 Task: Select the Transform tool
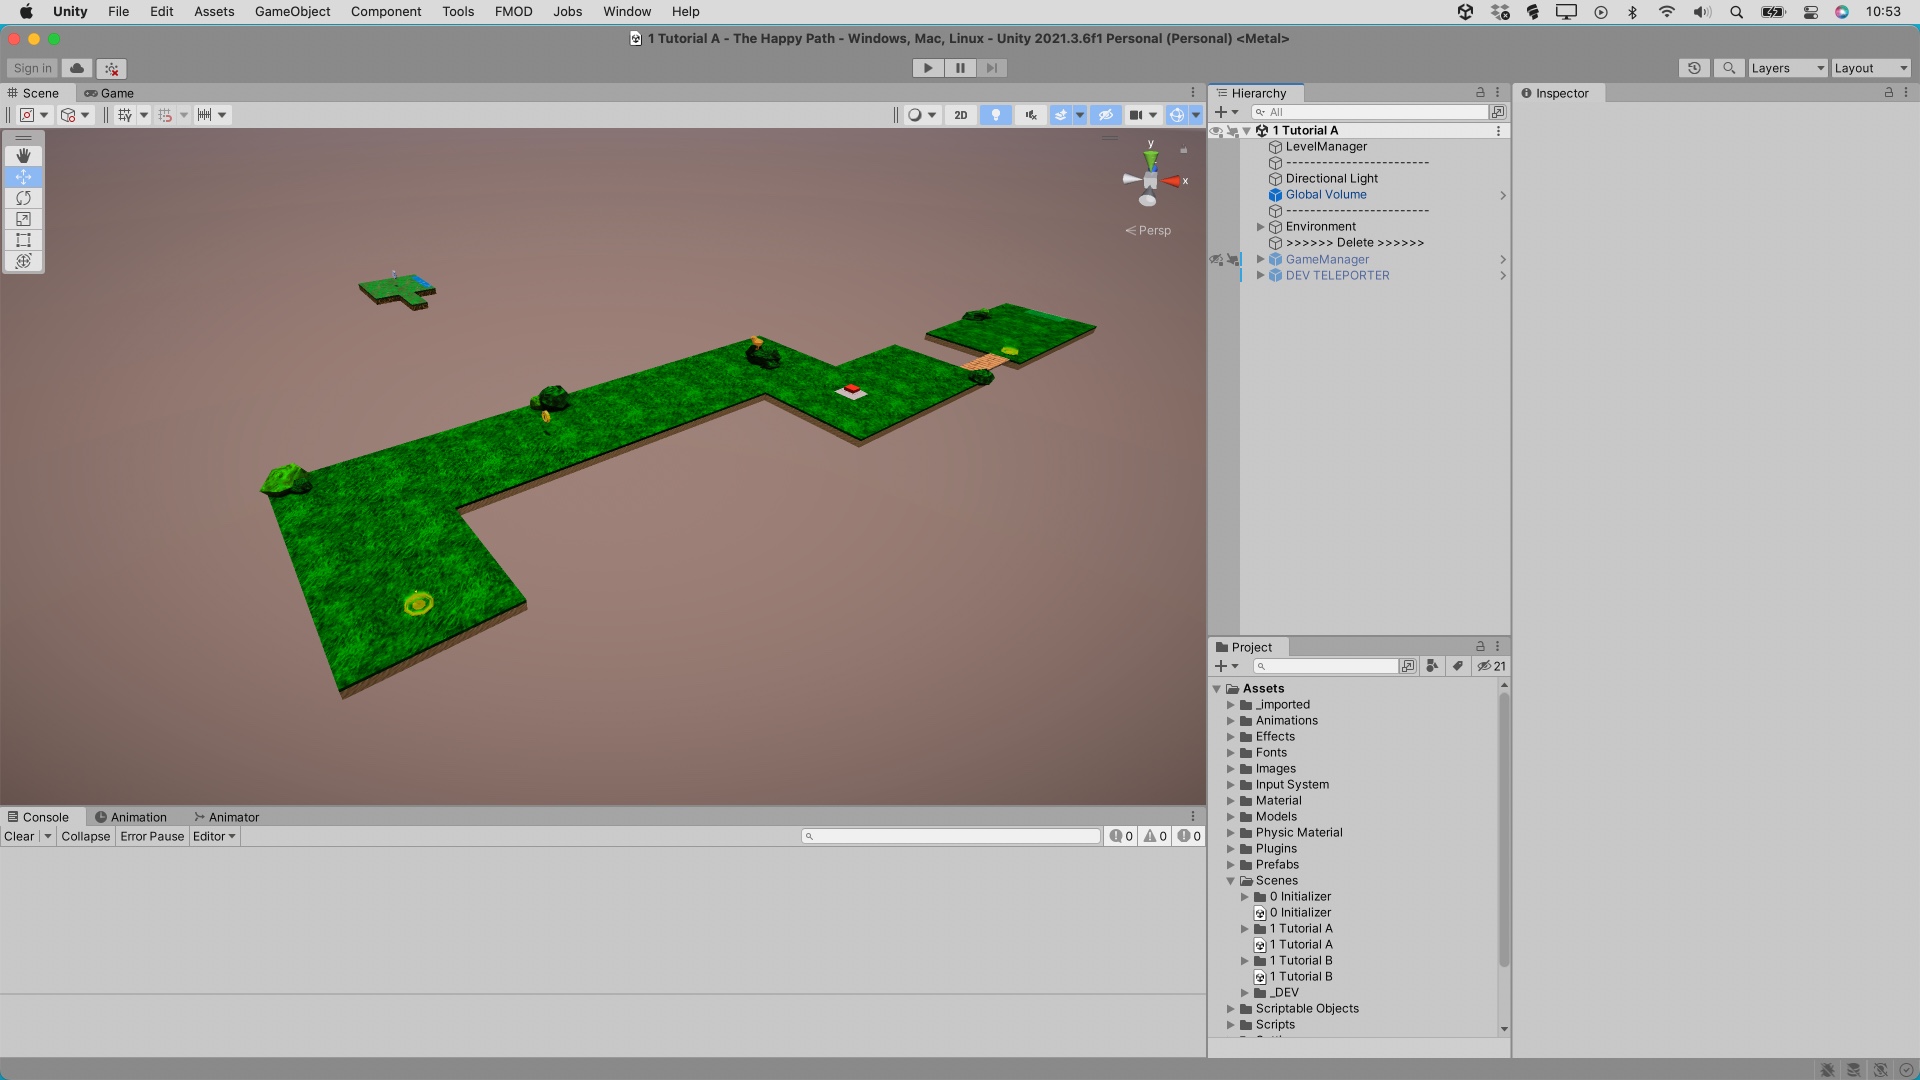pyautogui.click(x=23, y=261)
